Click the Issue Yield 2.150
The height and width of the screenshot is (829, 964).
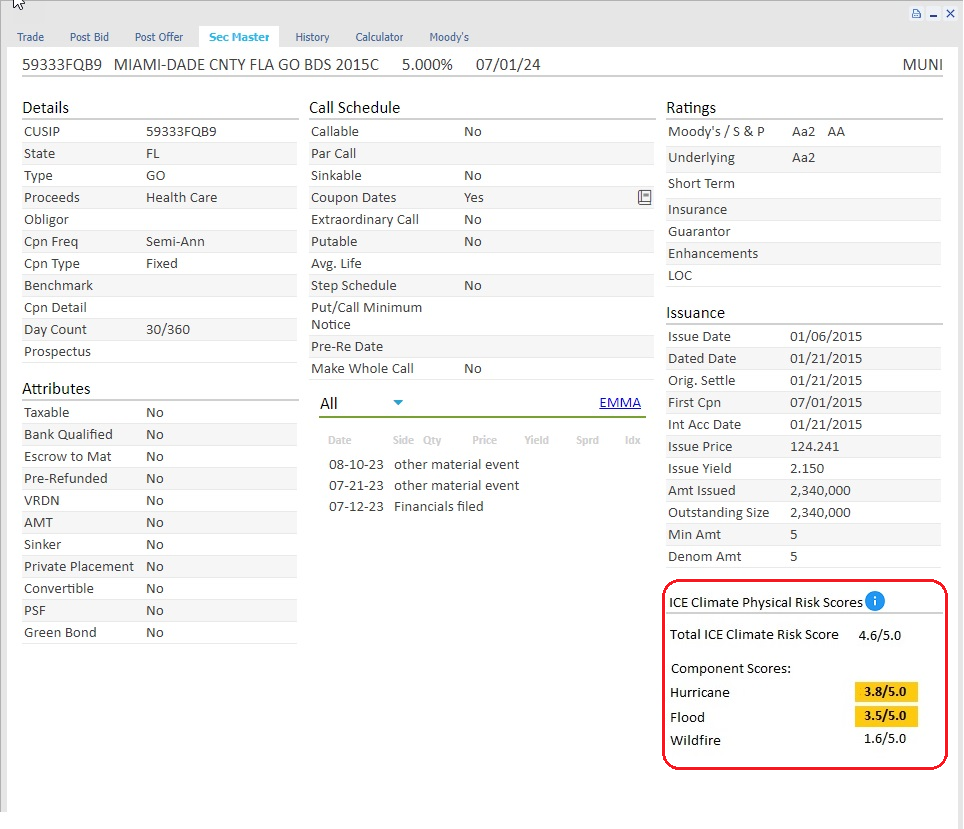pyautogui.click(x=807, y=469)
